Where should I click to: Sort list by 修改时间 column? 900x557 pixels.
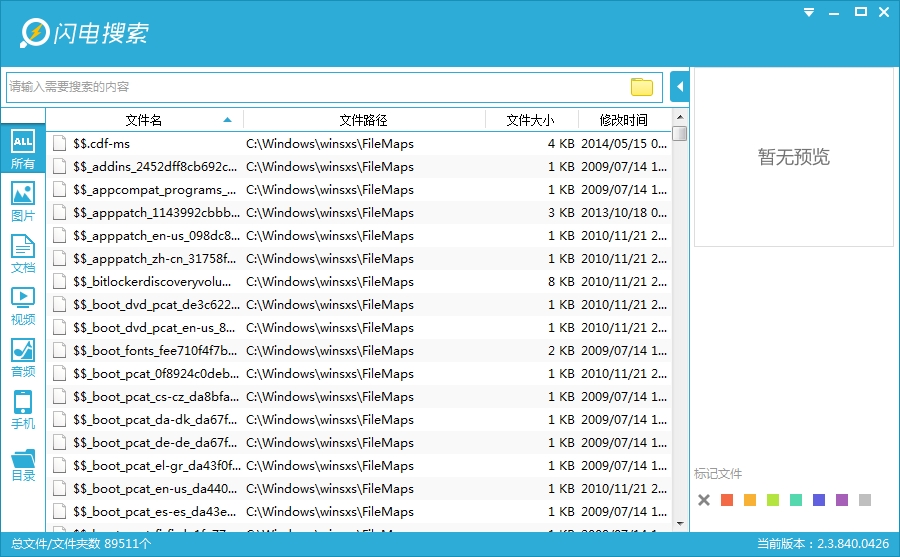pos(623,120)
